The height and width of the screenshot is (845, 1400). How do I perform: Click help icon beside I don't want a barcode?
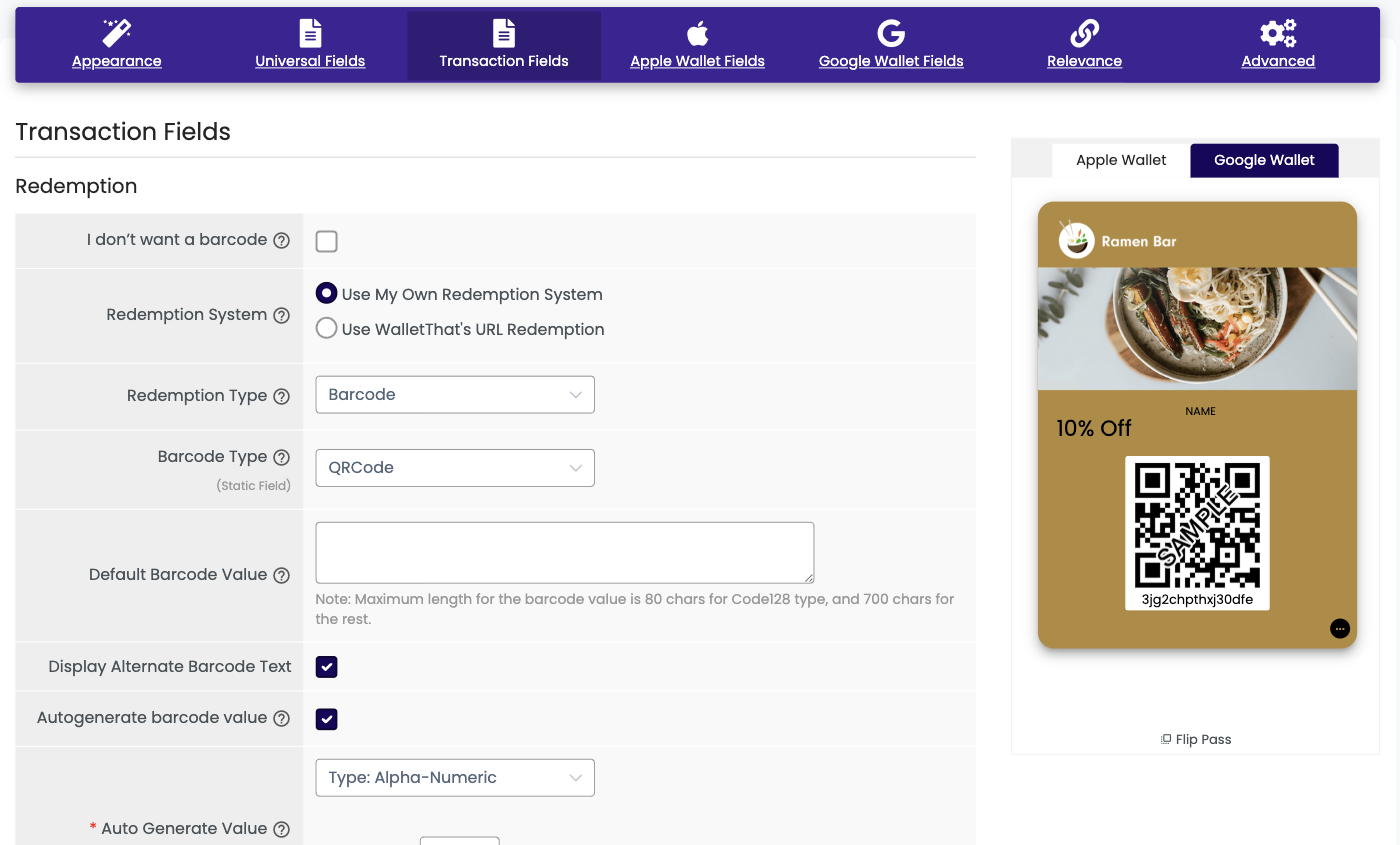coord(282,240)
